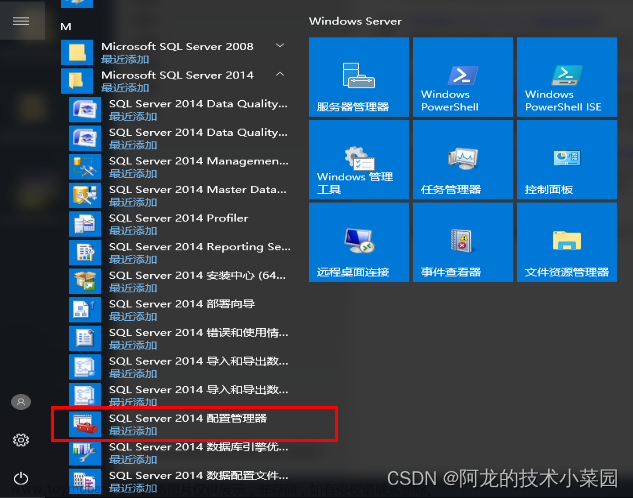633x498 pixels.
Task: Launch the 远程桌面连接 tile
Action: click(359, 242)
